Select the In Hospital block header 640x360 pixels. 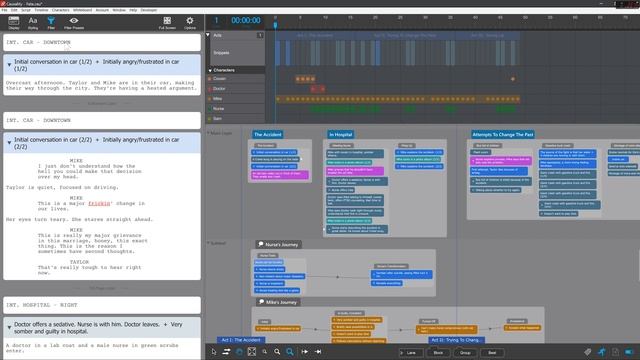[x=340, y=134]
